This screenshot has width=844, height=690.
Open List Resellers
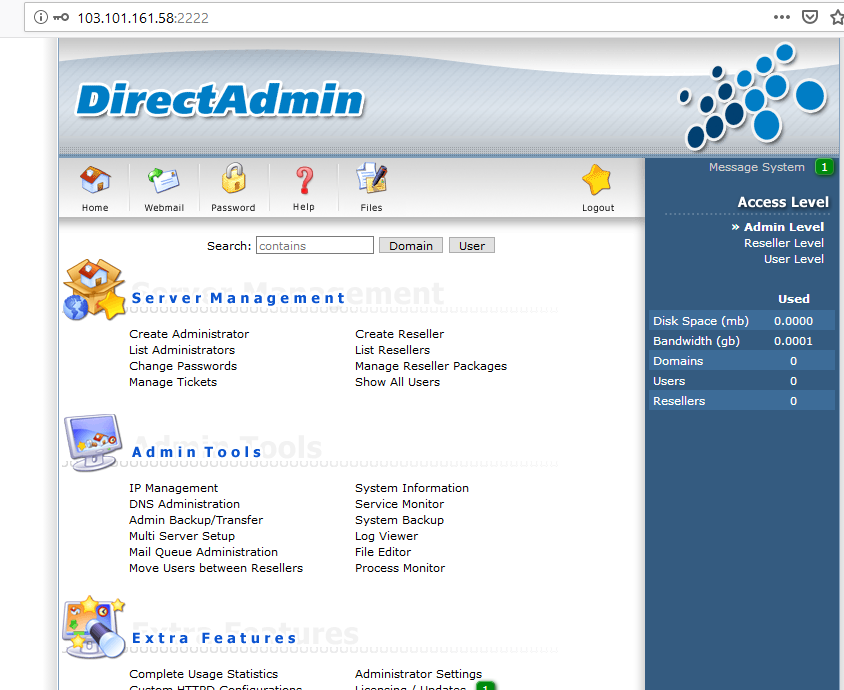[392, 350]
